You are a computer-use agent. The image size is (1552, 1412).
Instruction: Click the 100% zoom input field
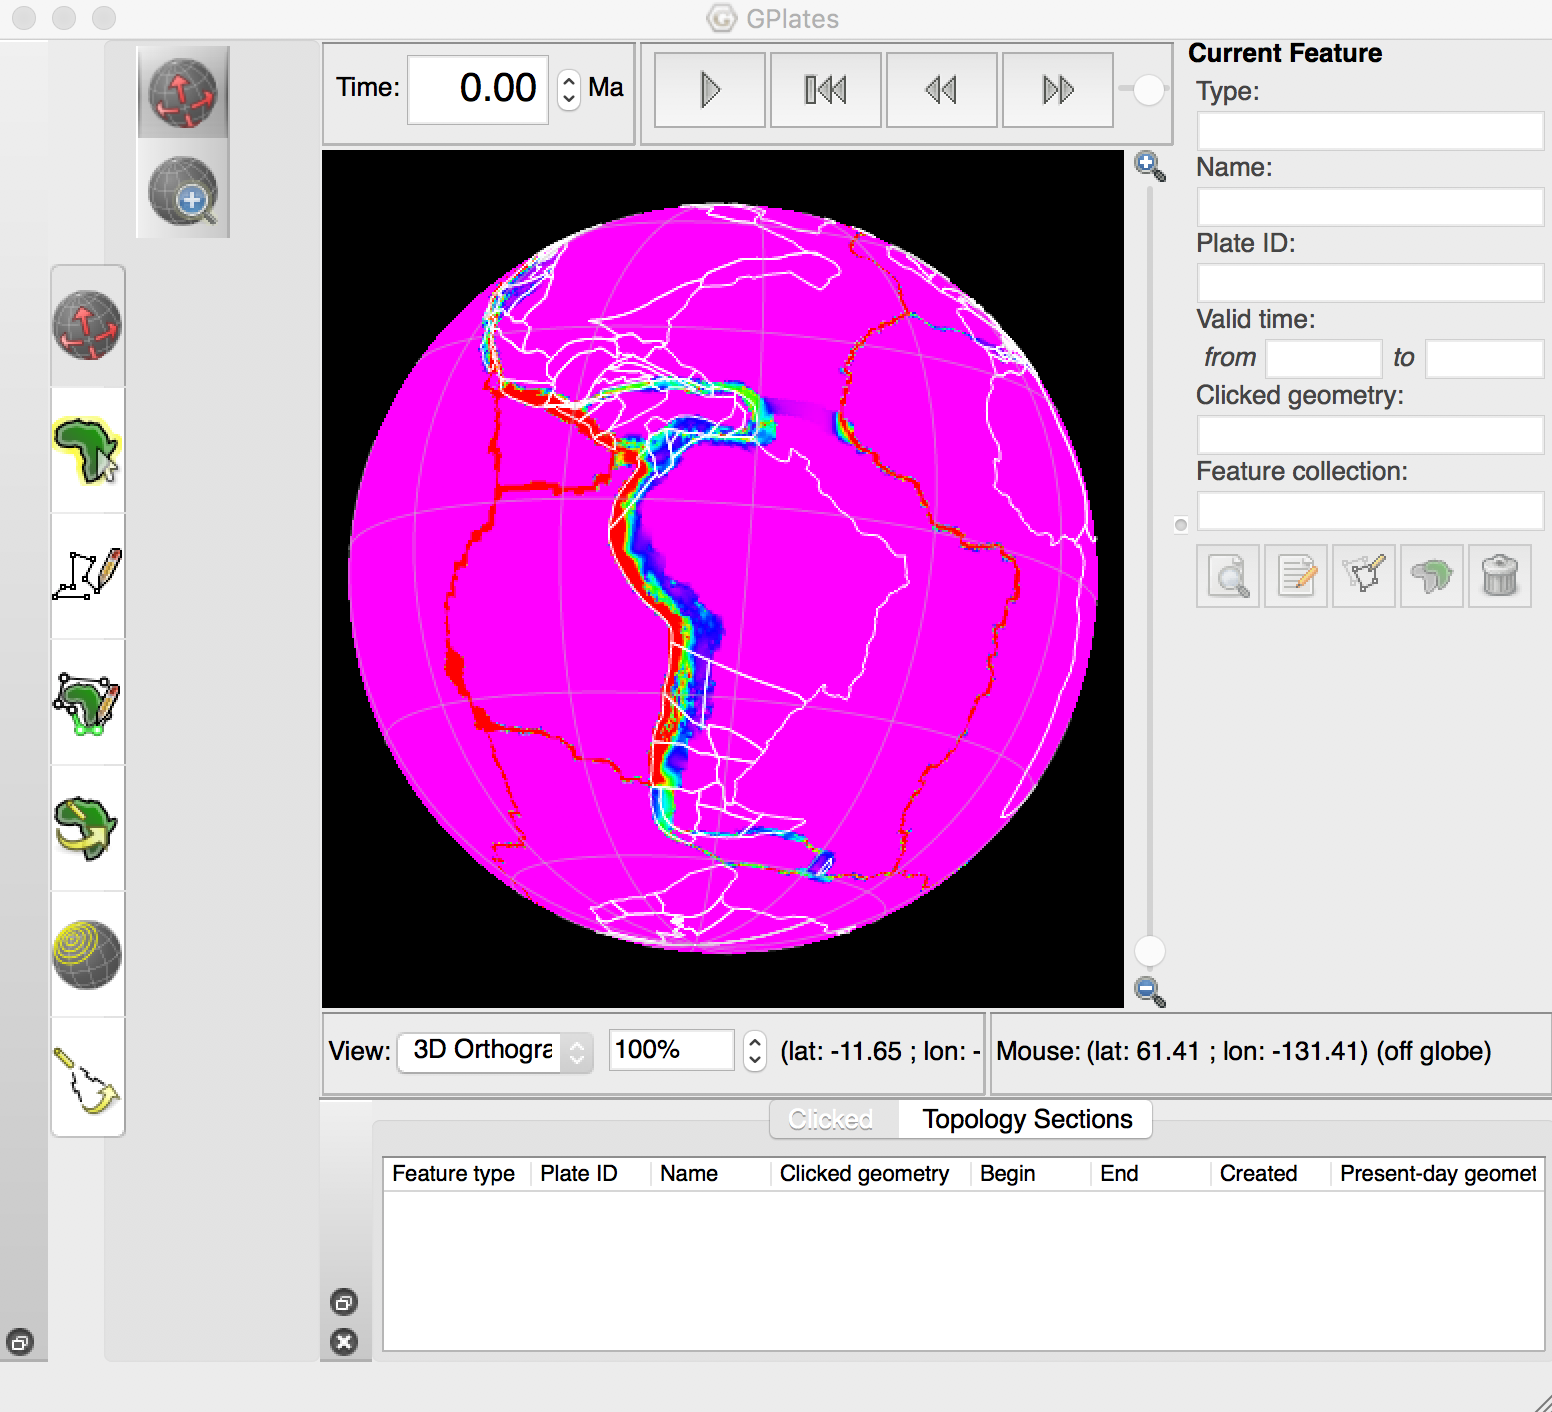pos(672,1050)
